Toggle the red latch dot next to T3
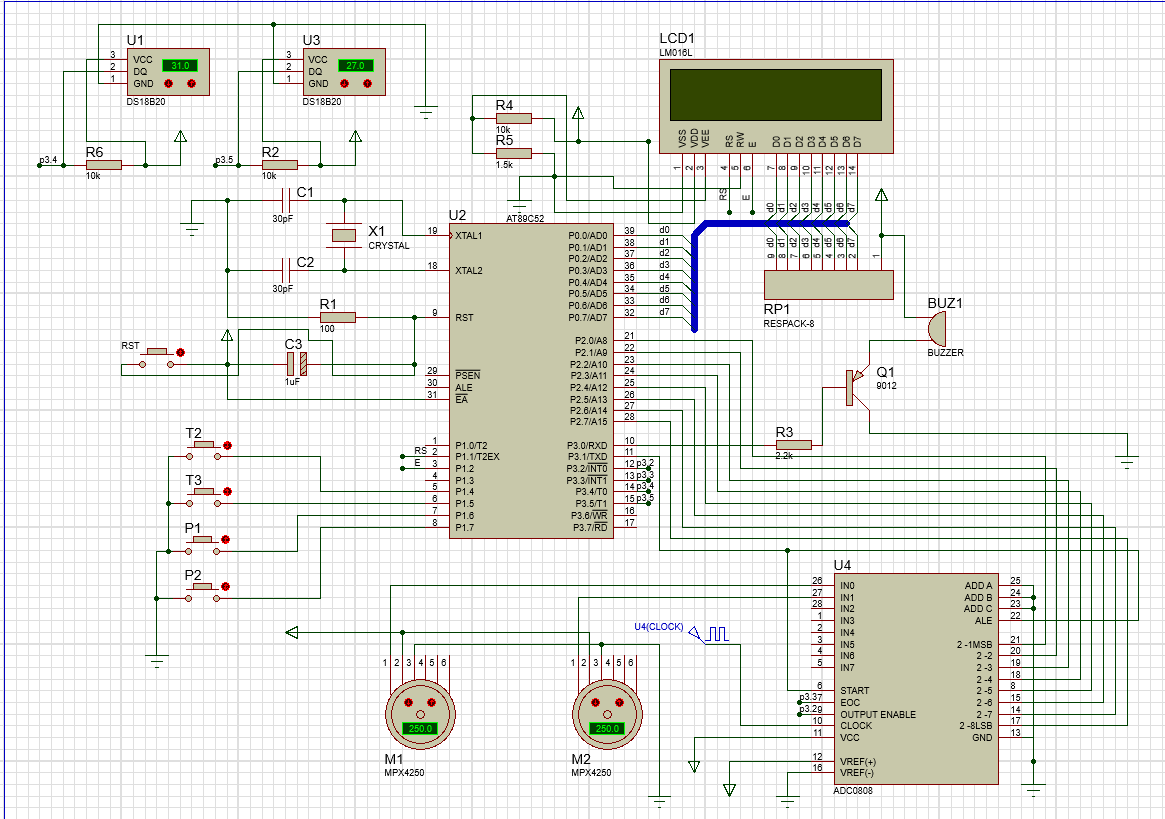This screenshot has height=819, width=1165. [229, 491]
